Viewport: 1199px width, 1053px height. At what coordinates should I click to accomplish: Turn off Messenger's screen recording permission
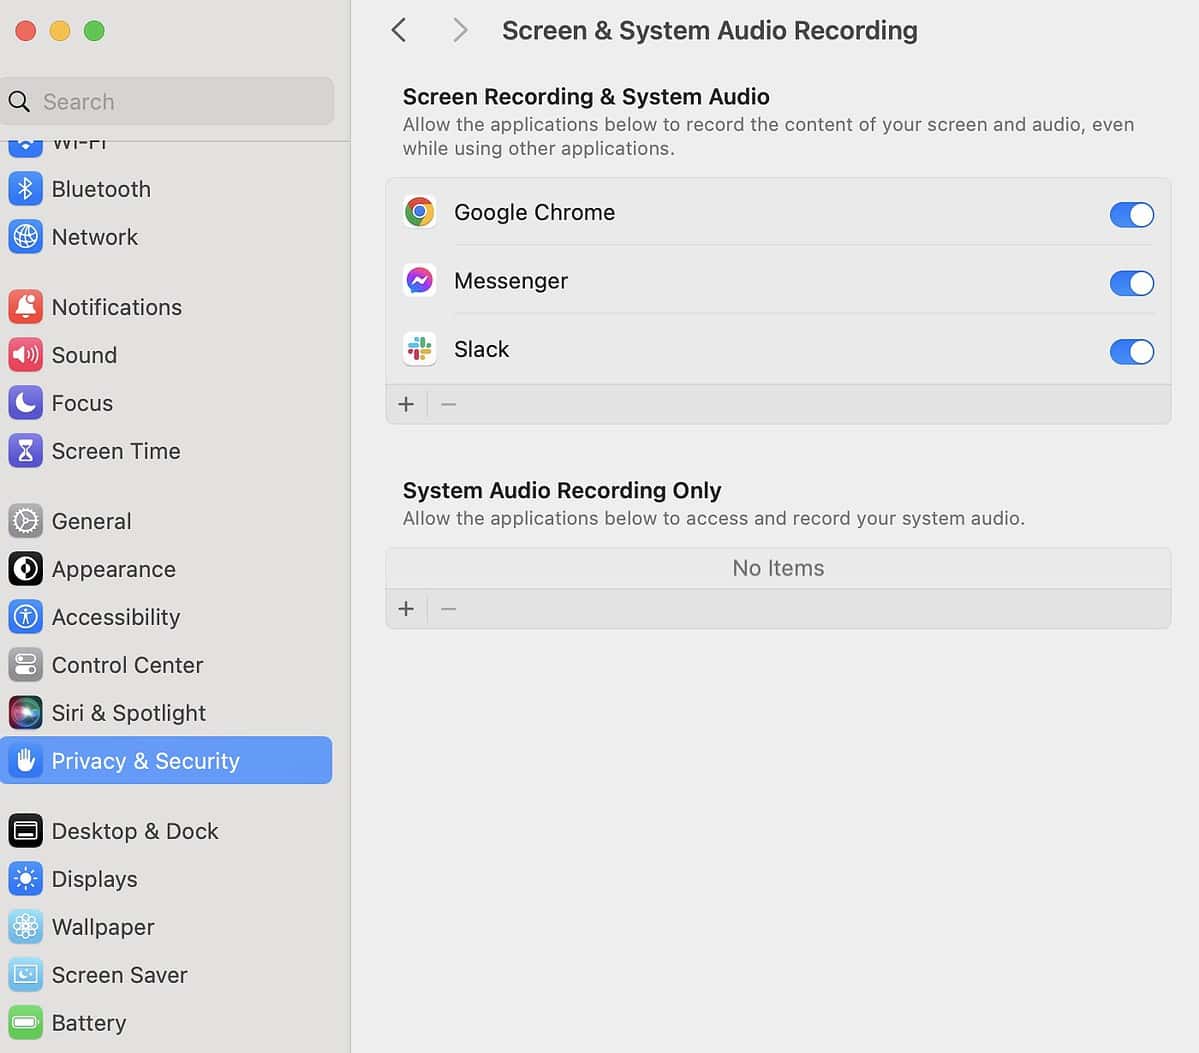(1131, 283)
